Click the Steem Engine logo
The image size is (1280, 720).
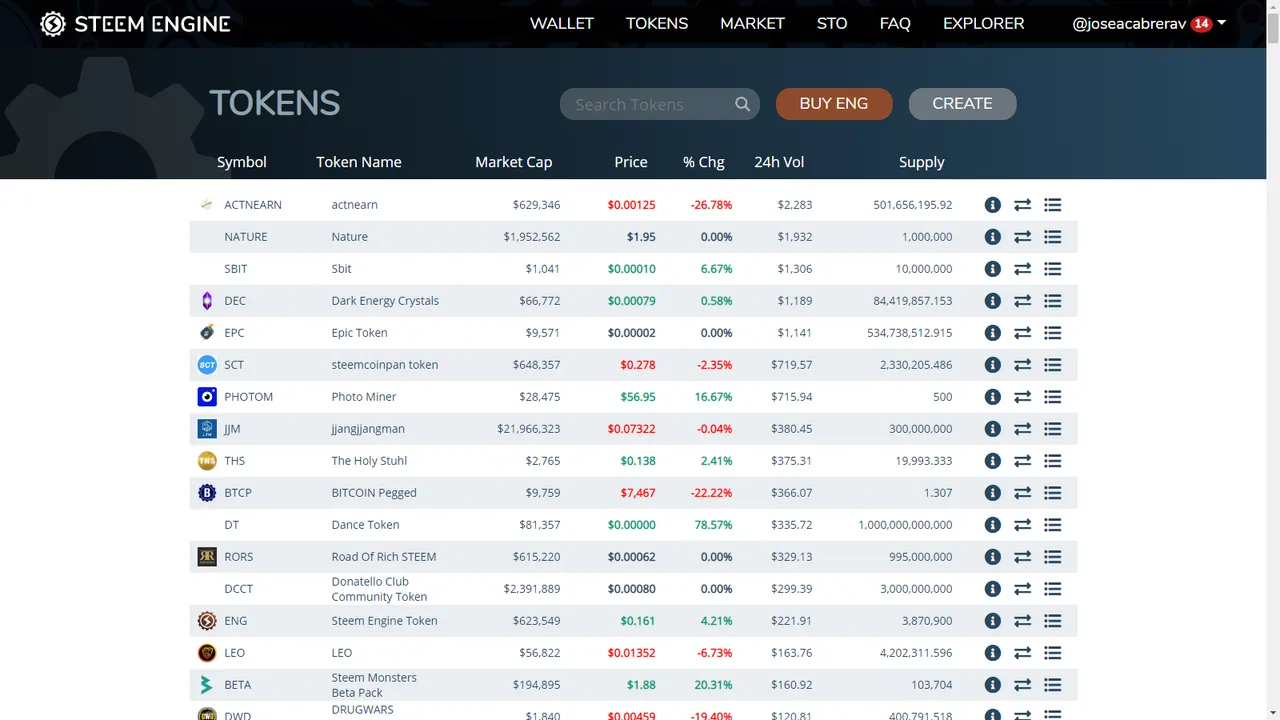[x=135, y=24]
